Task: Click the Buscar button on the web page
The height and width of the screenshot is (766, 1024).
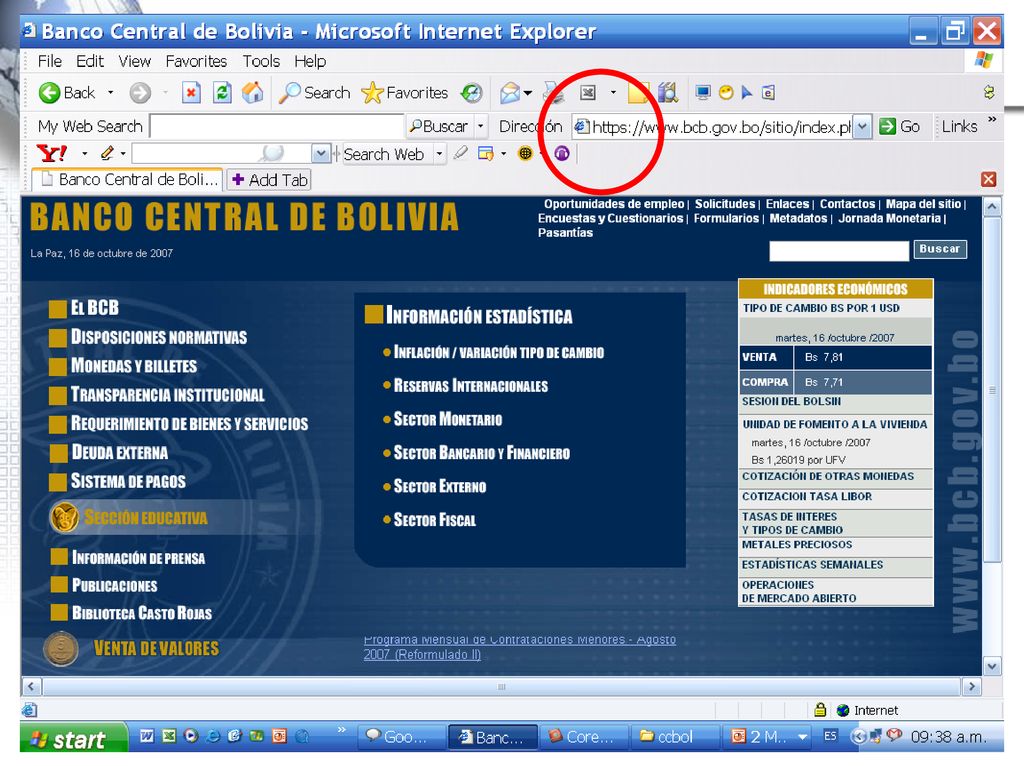Action: click(x=940, y=249)
